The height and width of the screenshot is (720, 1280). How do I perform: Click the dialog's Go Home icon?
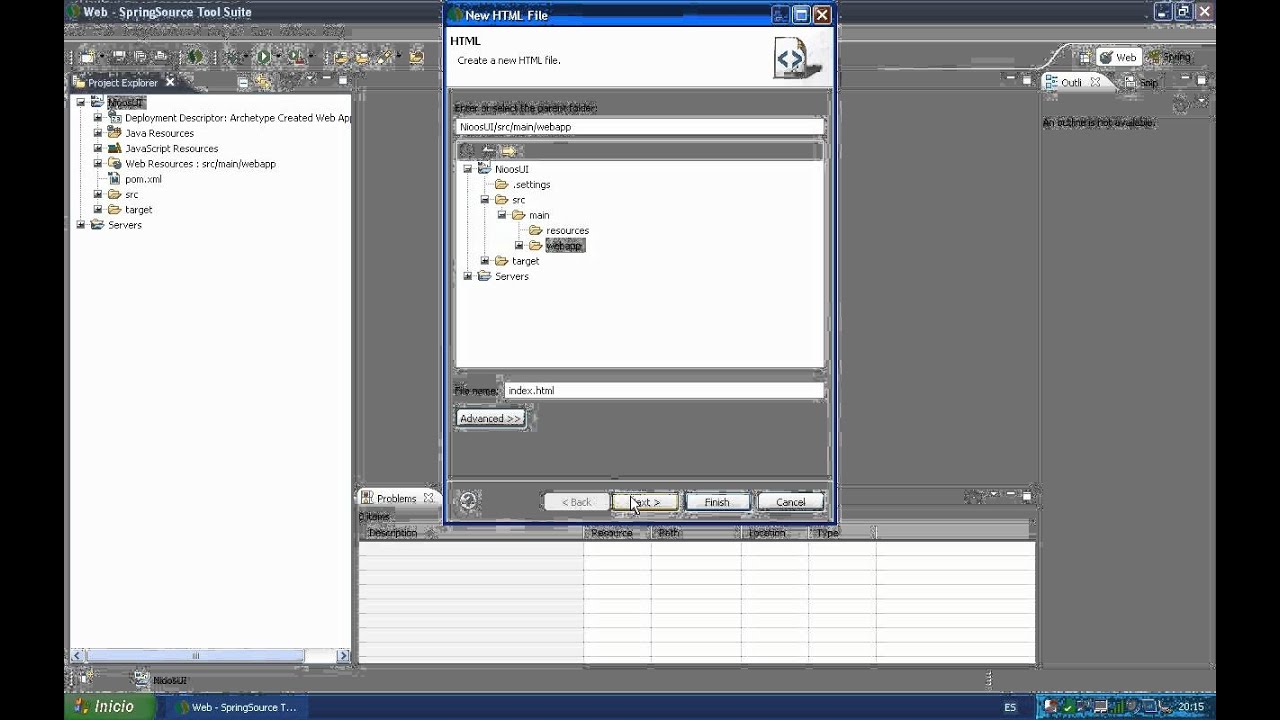pos(467,151)
